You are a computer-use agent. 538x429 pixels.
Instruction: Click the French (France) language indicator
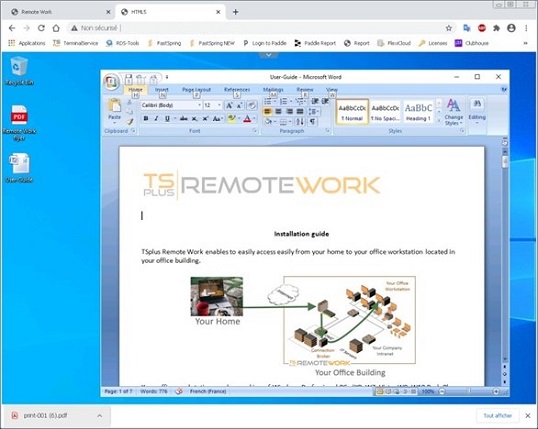coord(208,391)
